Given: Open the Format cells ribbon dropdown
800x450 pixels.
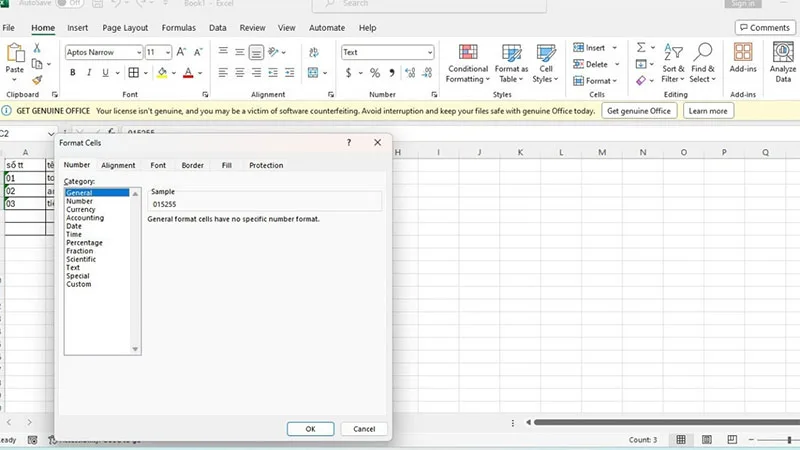Looking at the screenshot, I should (595, 81).
